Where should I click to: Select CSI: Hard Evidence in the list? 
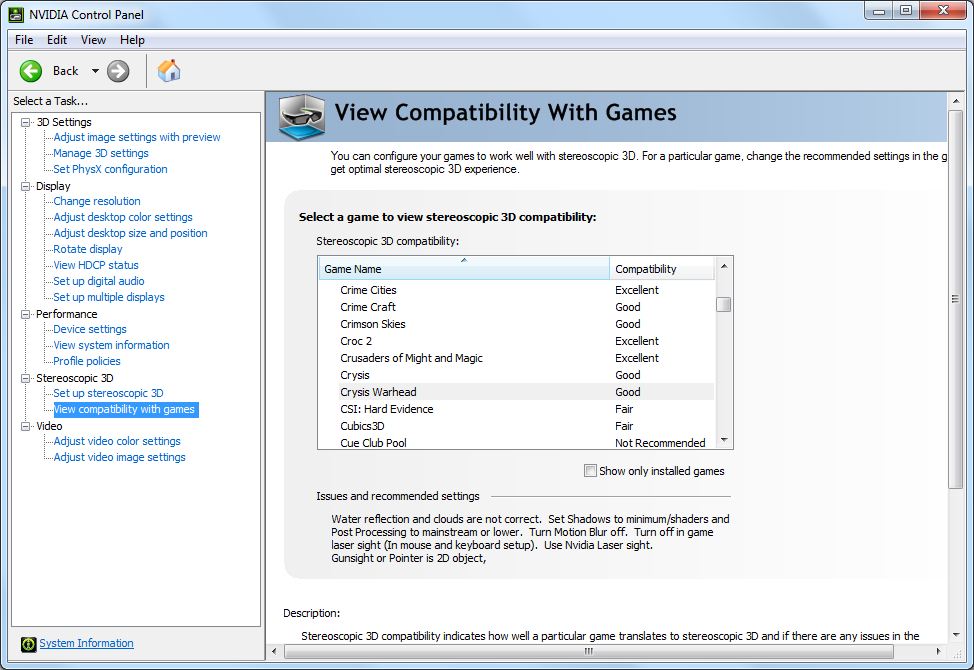516,409
